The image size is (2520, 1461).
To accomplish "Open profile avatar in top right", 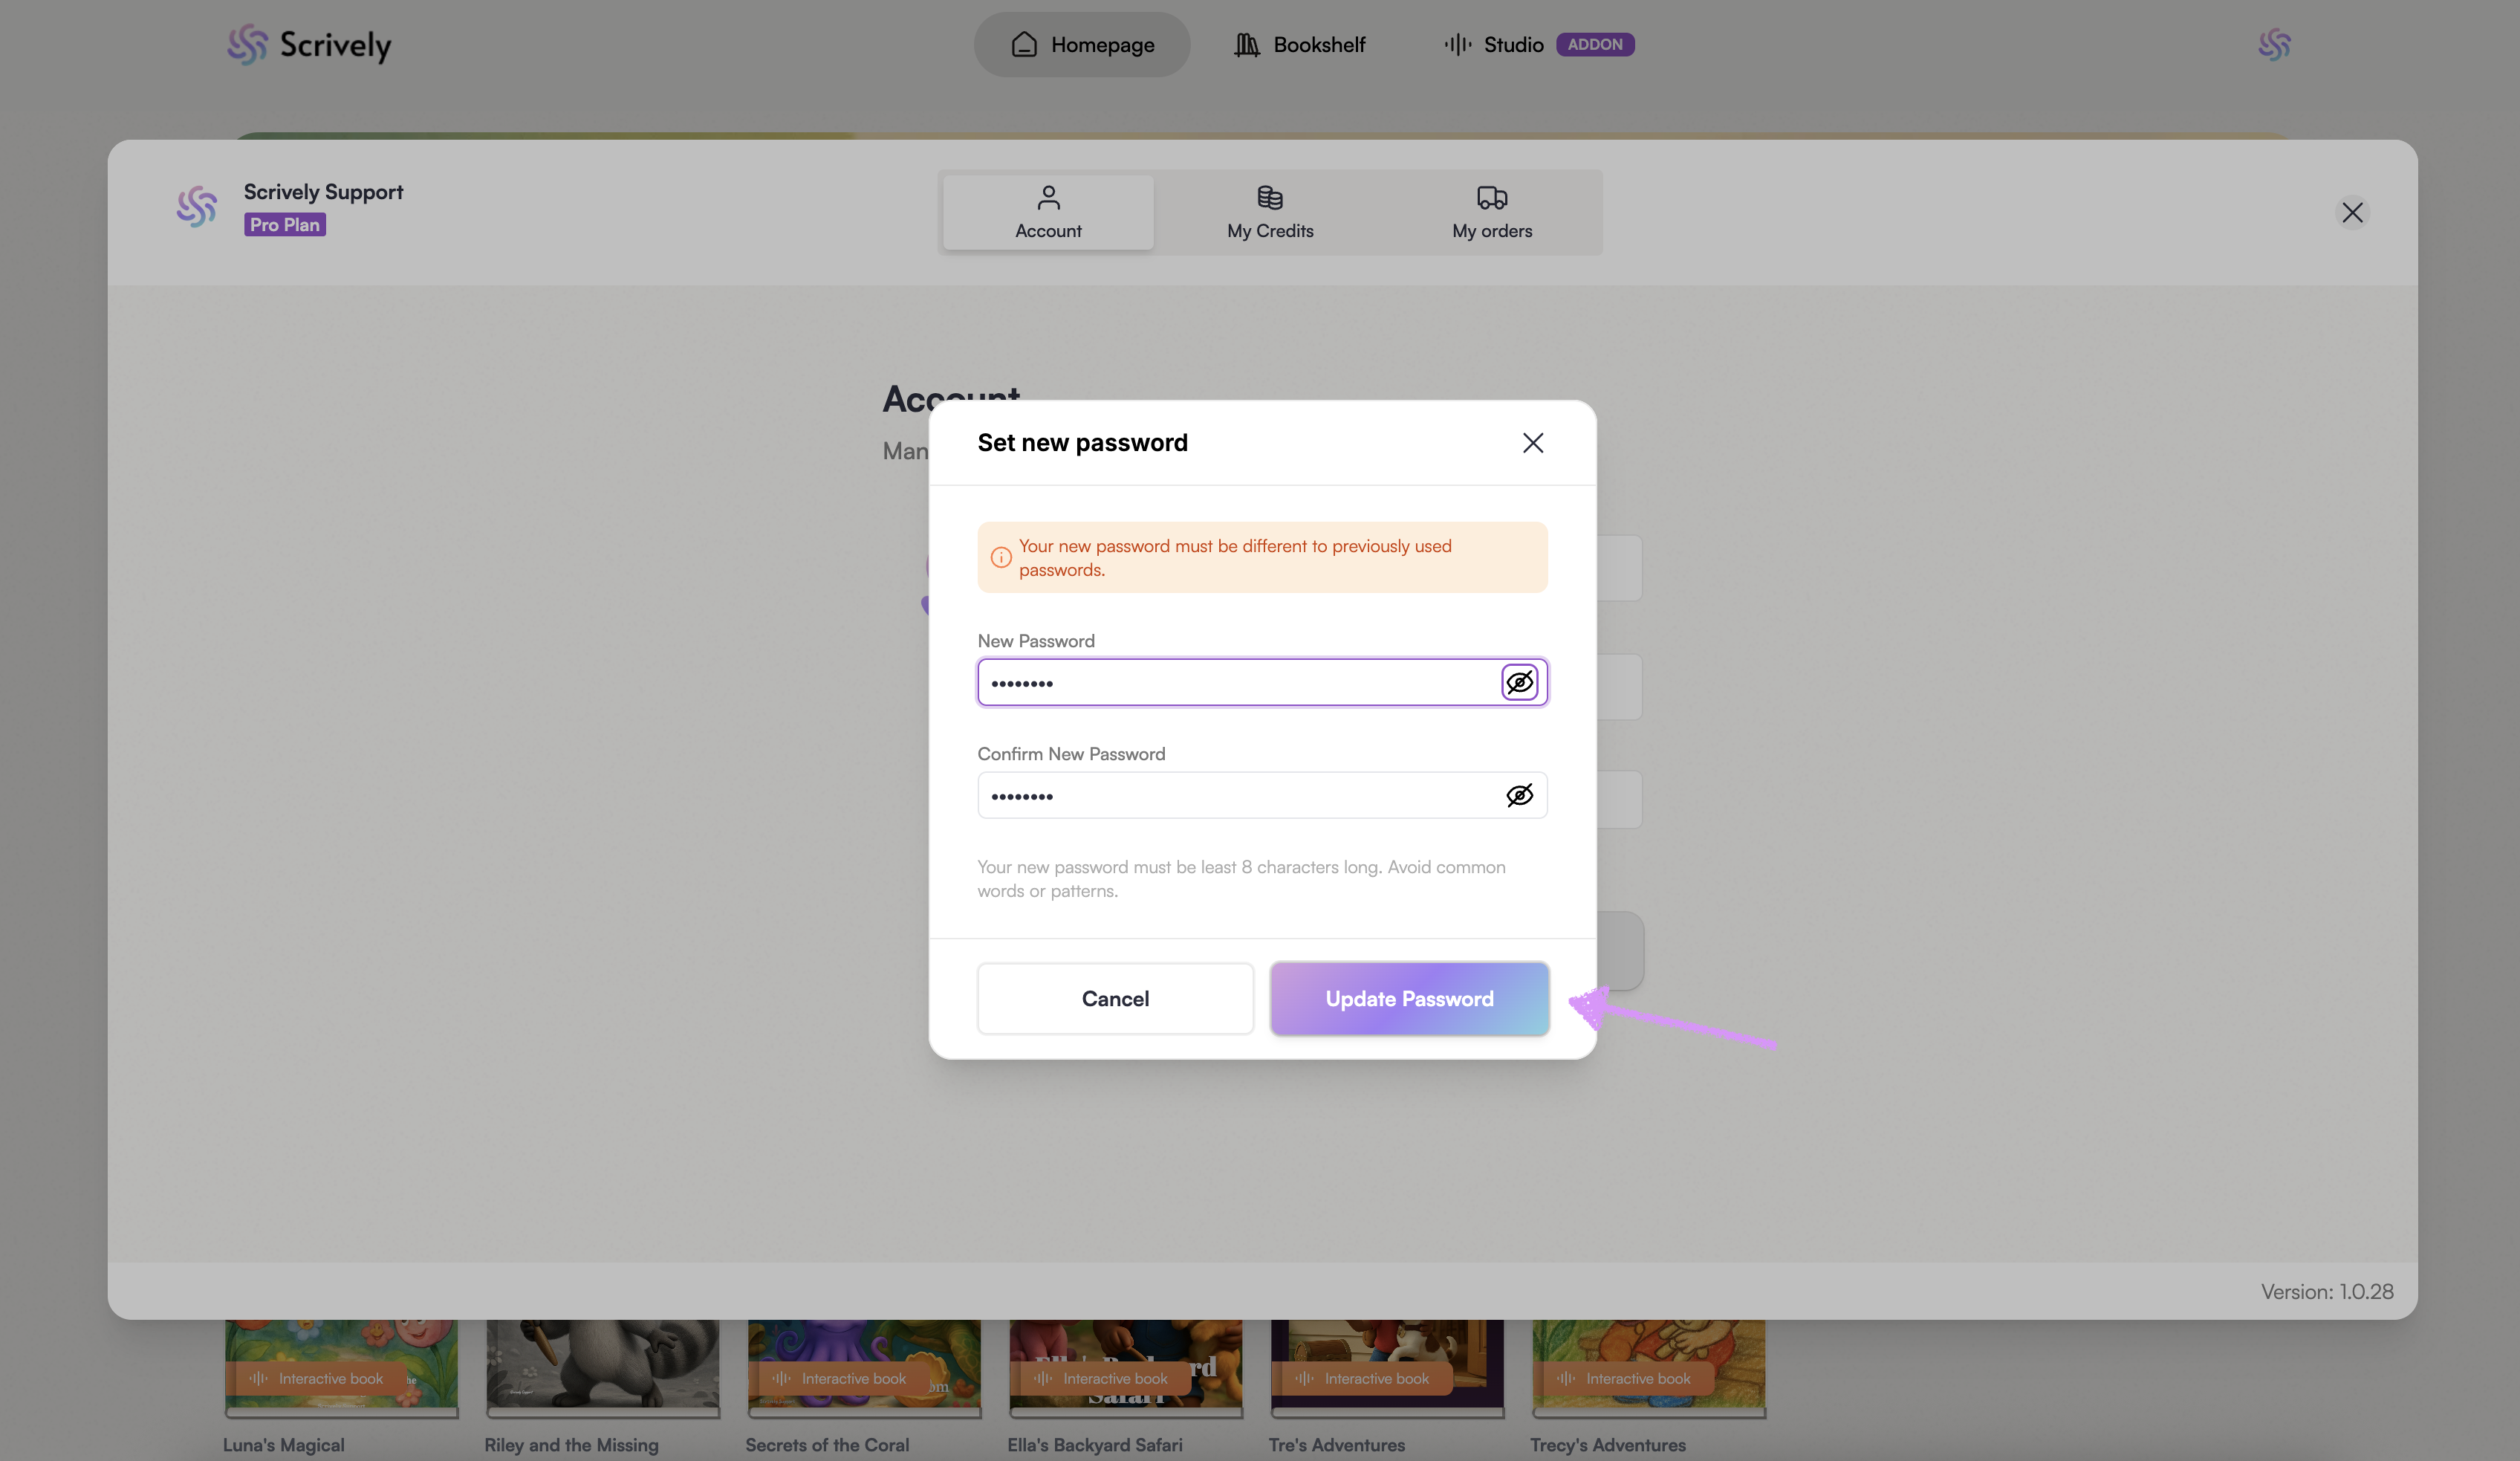I will click(2273, 45).
